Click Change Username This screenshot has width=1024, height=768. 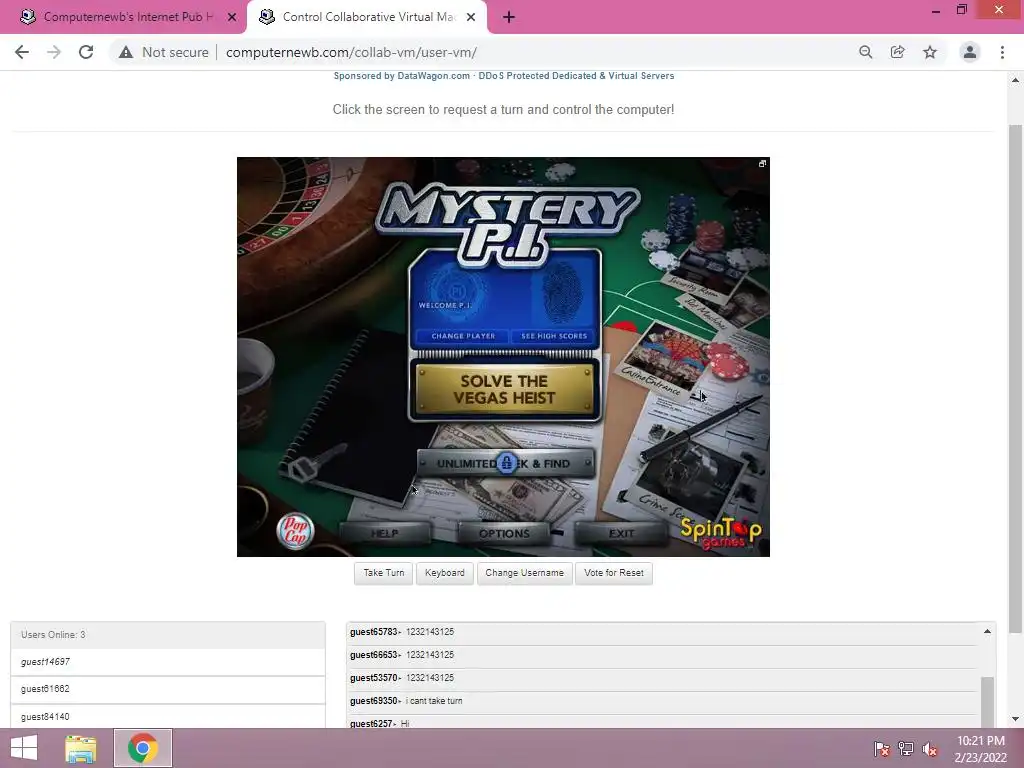coord(524,573)
